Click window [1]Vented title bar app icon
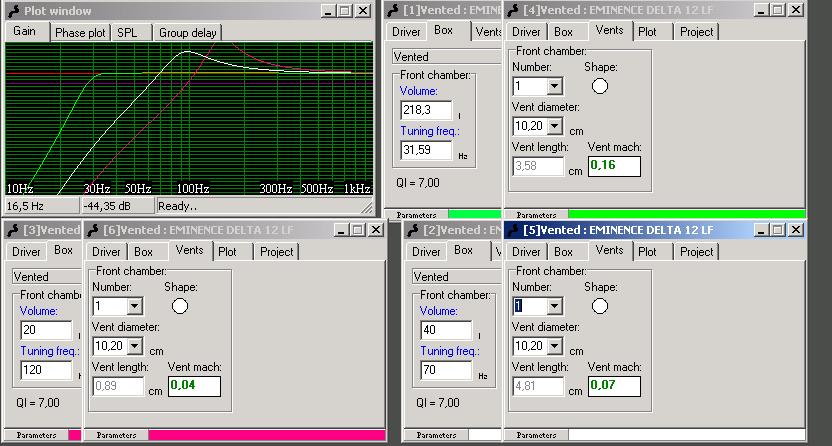The image size is (832, 446). pyautogui.click(x=393, y=10)
